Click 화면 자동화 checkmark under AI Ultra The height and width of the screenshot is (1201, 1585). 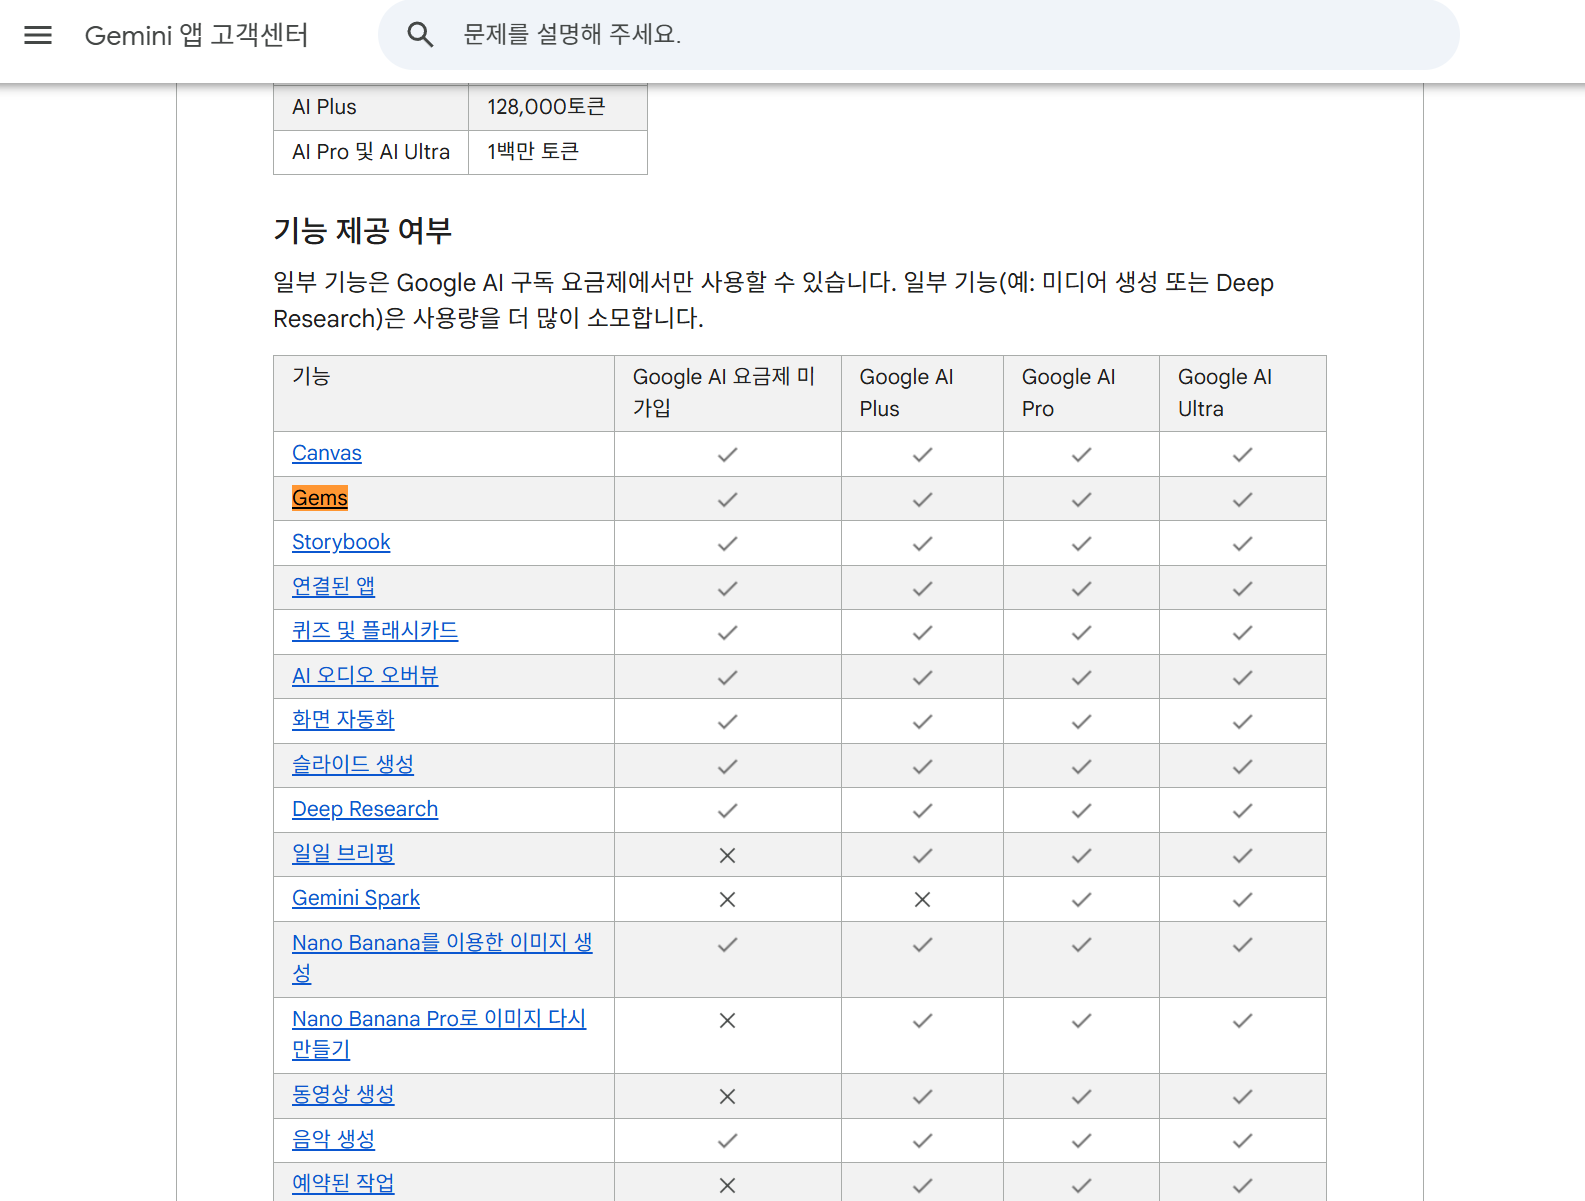tap(1242, 722)
